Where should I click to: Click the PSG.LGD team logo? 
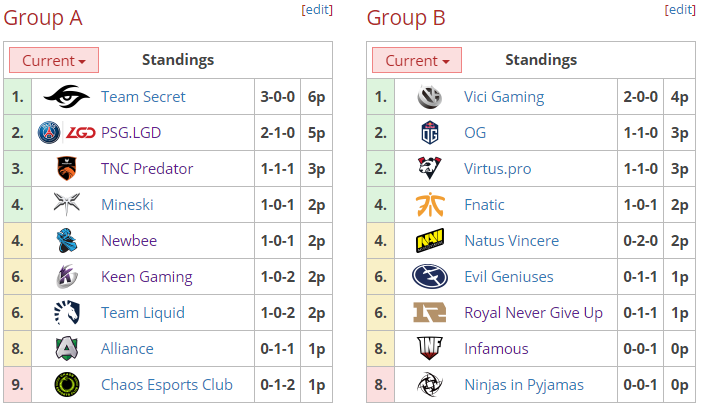67,133
